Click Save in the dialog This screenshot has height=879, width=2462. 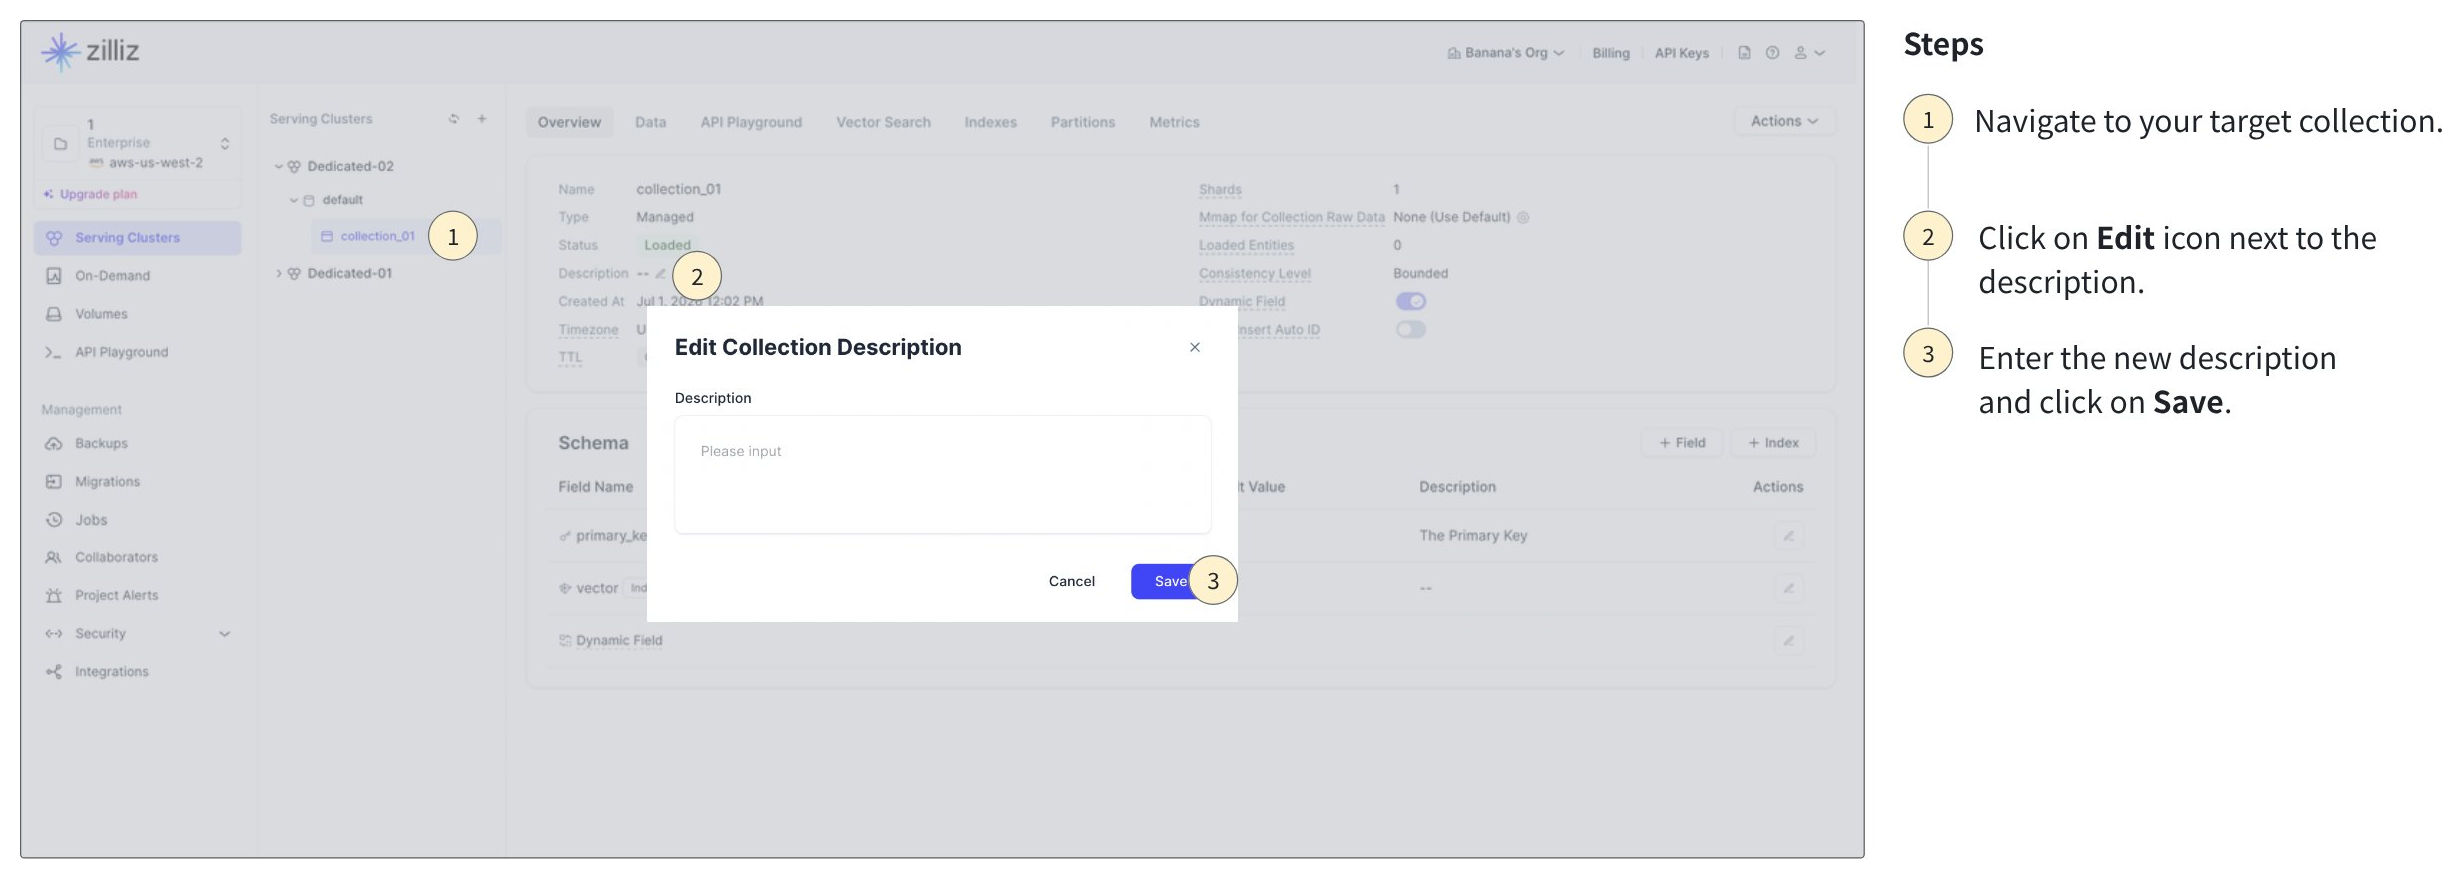coord(1170,581)
